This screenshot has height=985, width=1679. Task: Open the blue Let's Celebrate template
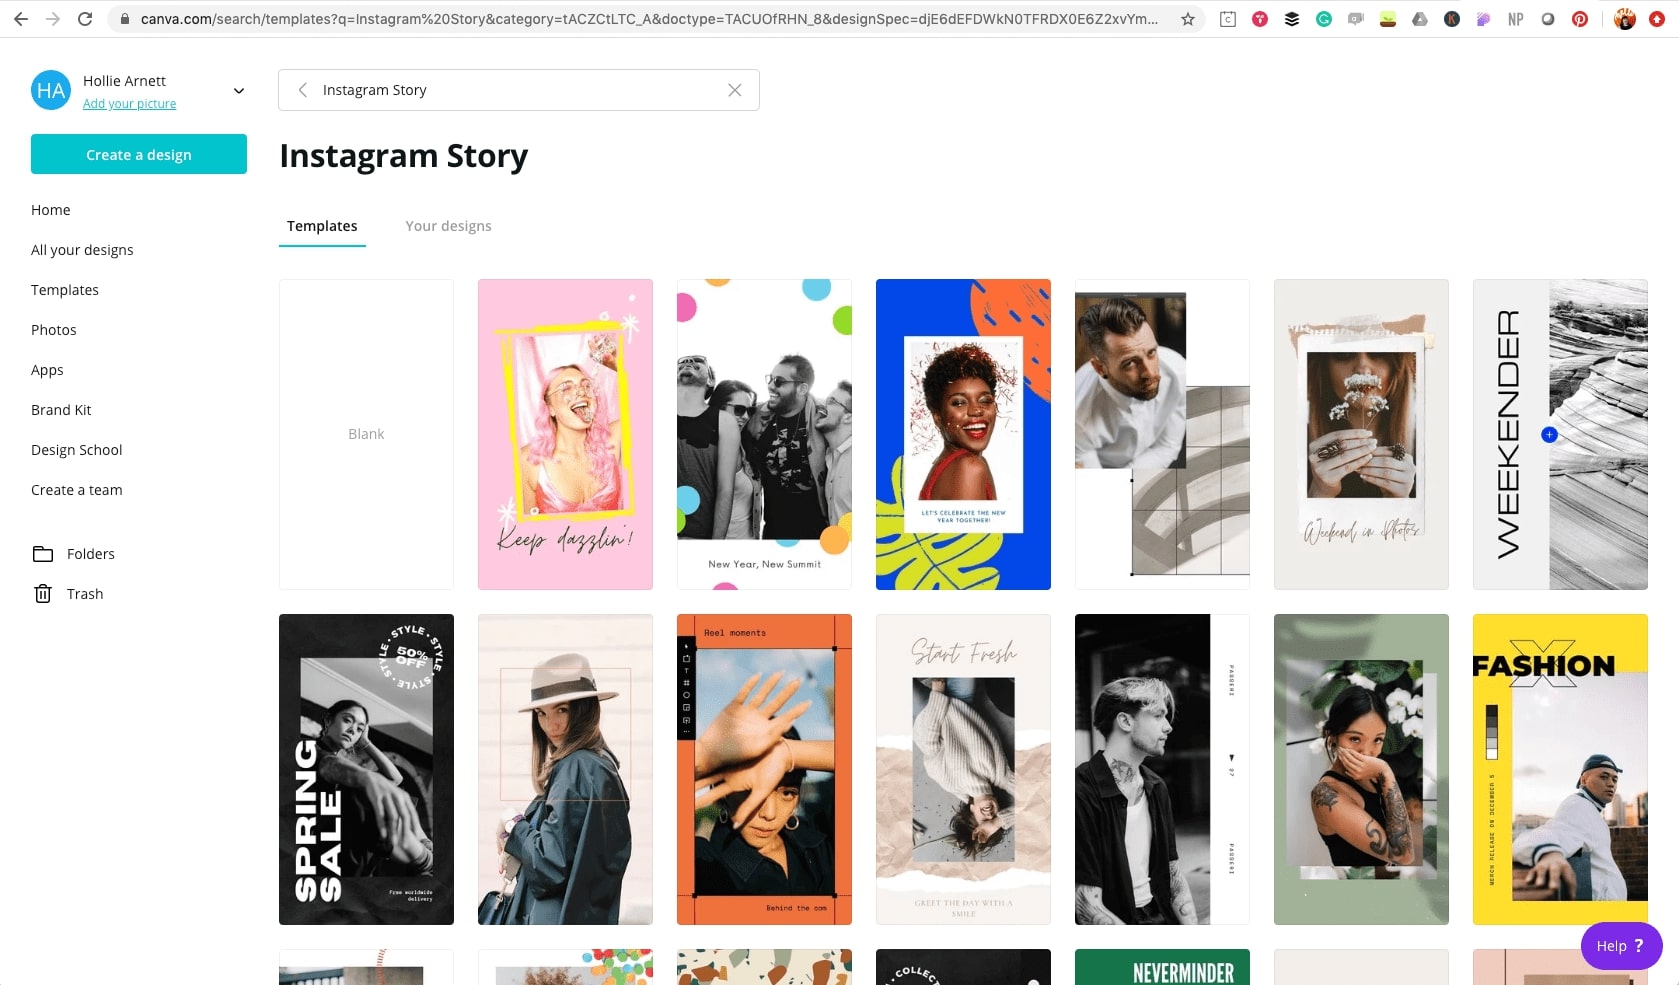coord(963,434)
